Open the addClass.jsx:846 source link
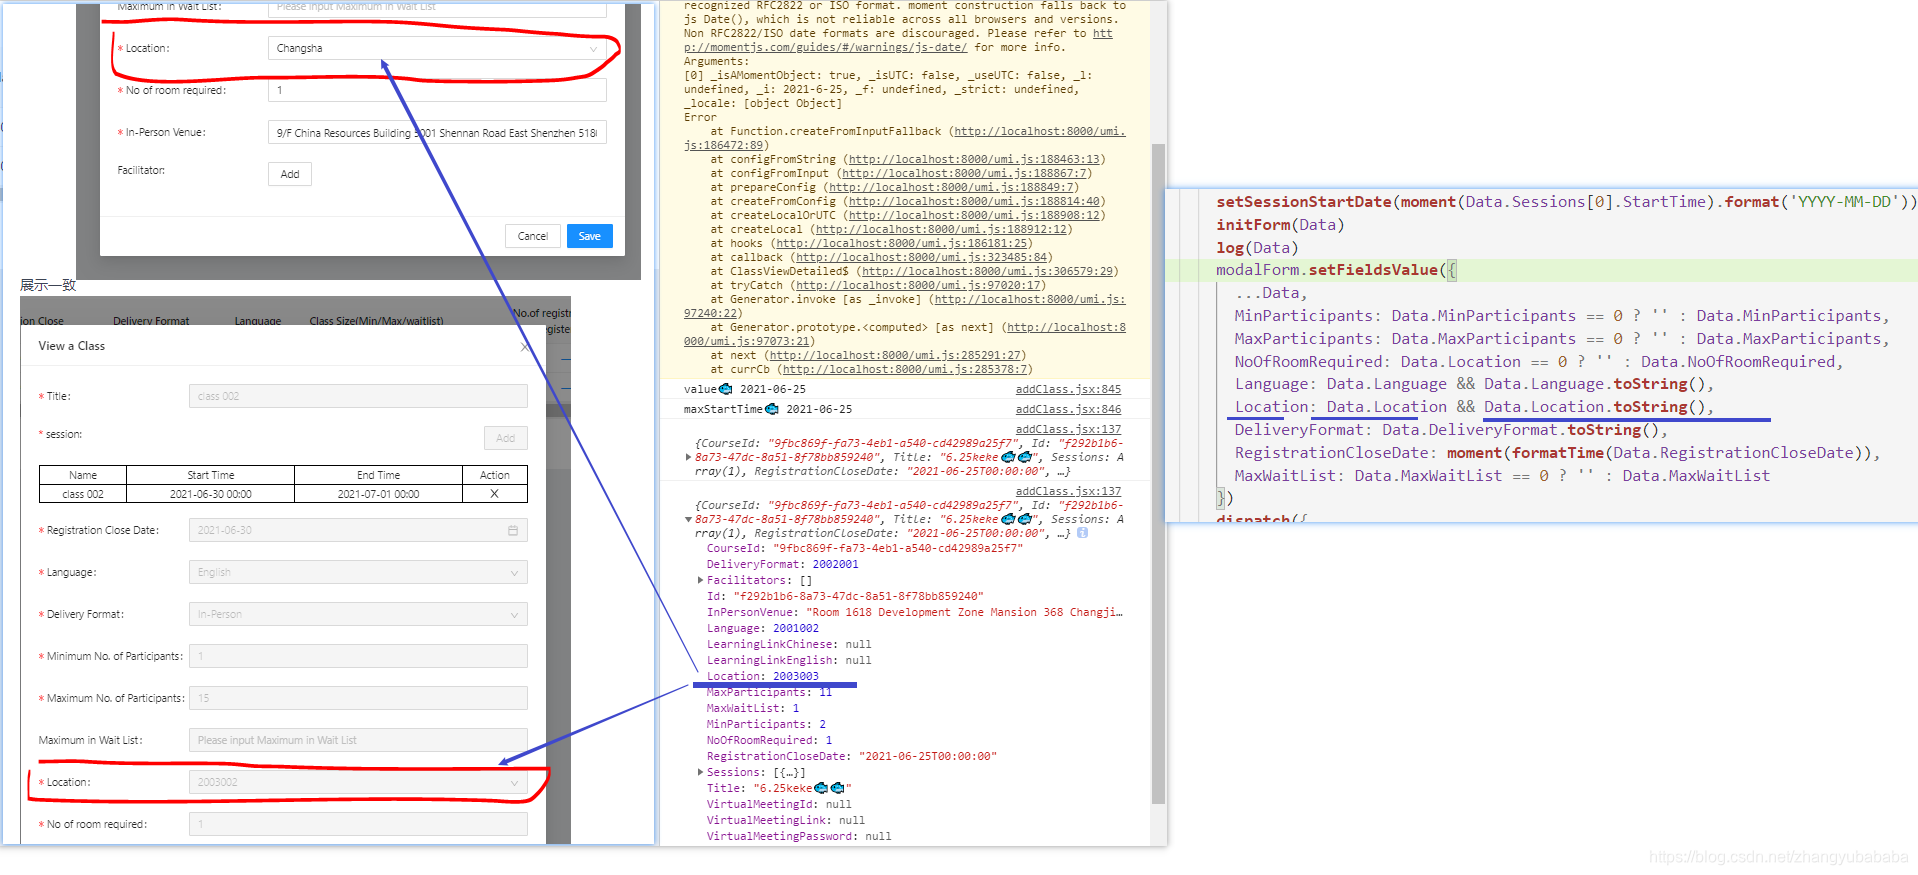Screen dimensions: 1918x875 pyautogui.click(x=1068, y=409)
